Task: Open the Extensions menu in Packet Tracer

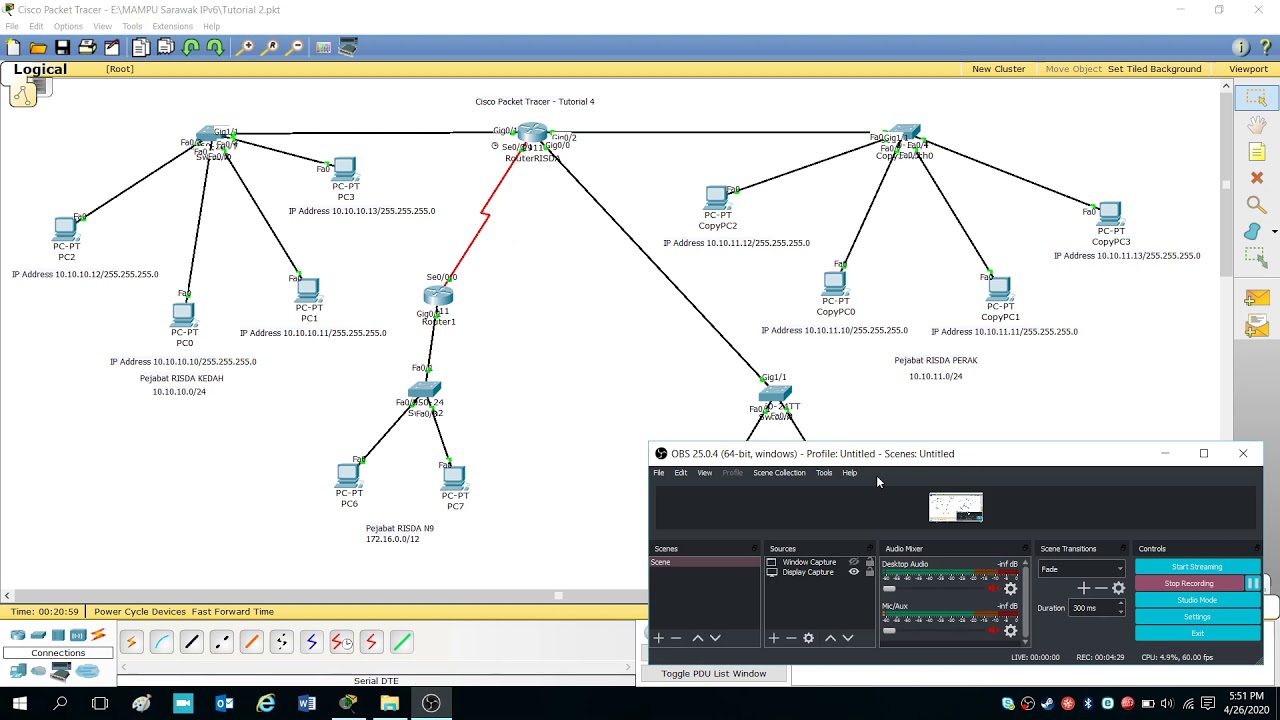Action: tap(172, 26)
